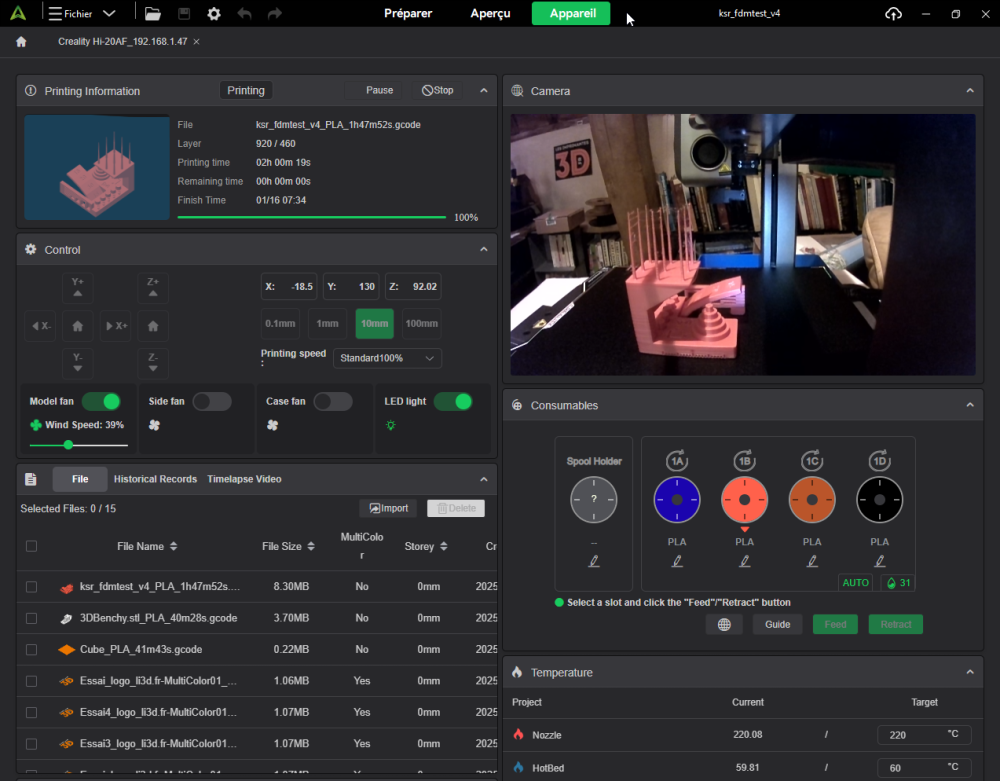1000x781 pixels.
Task: Home the Z axis with house icon
Action: point(153,326)
